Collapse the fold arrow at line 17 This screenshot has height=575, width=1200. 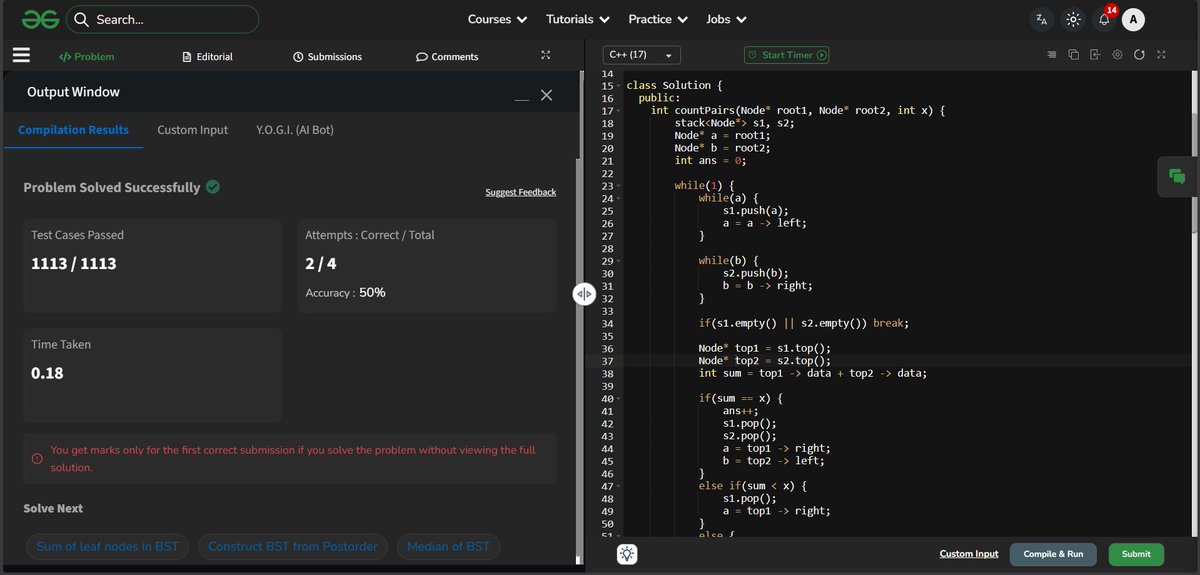point(618,111)
